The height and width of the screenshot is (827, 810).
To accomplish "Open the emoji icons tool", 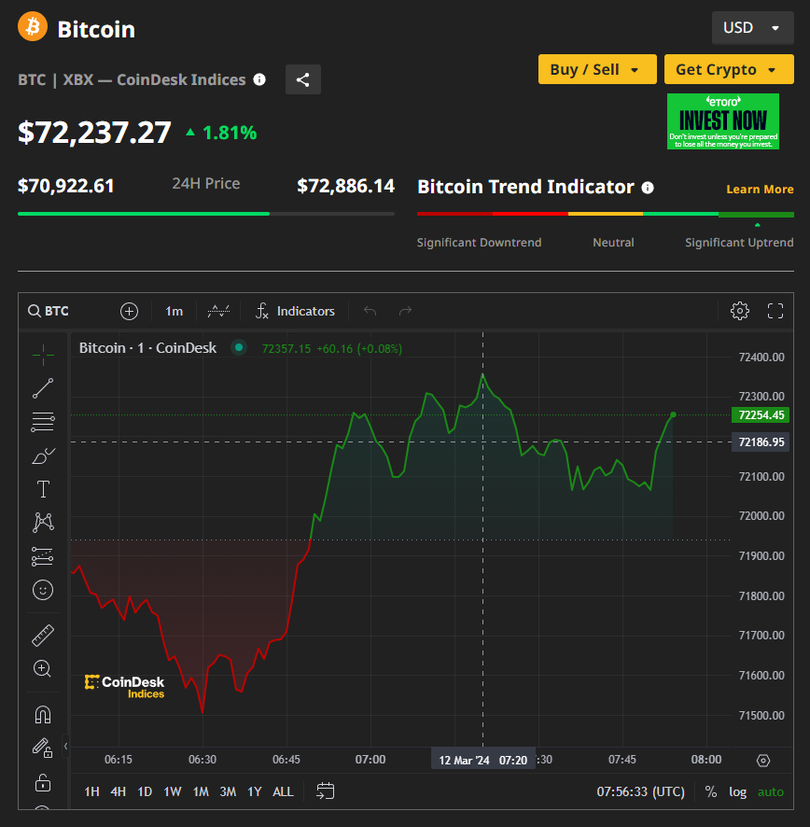I will (x=43, y=590).
